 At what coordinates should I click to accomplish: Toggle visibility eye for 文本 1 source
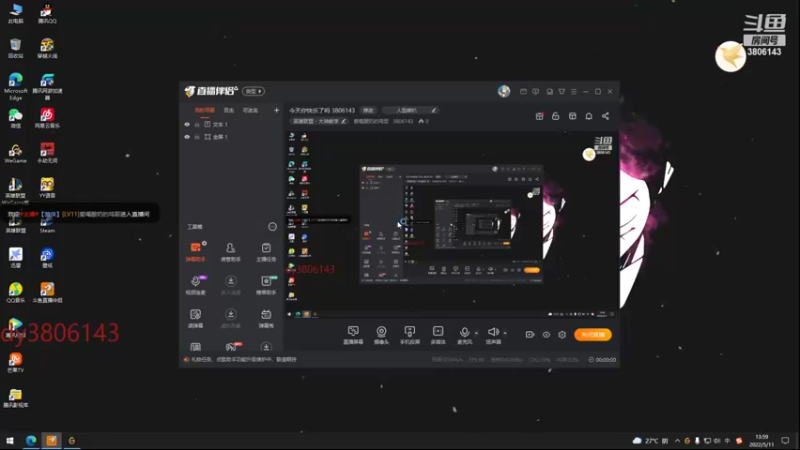coord(187,124)
